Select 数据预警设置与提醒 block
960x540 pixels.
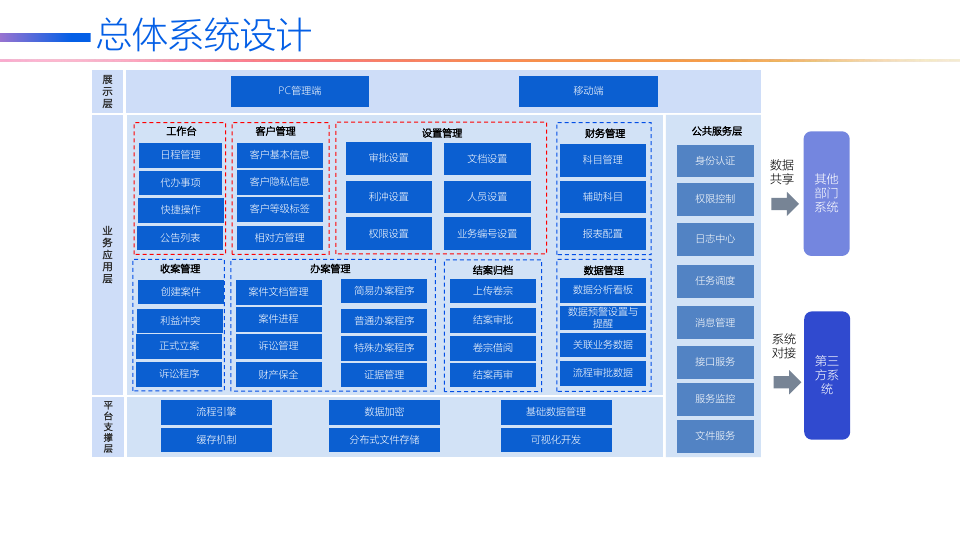click(x=602, y=317)
